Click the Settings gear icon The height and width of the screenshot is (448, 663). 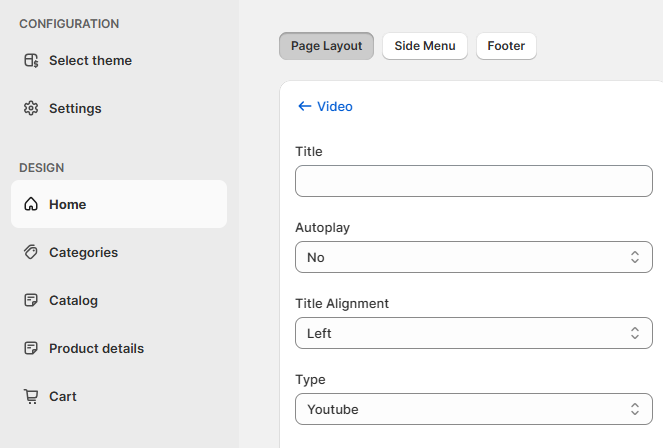[x=31, y=108]
